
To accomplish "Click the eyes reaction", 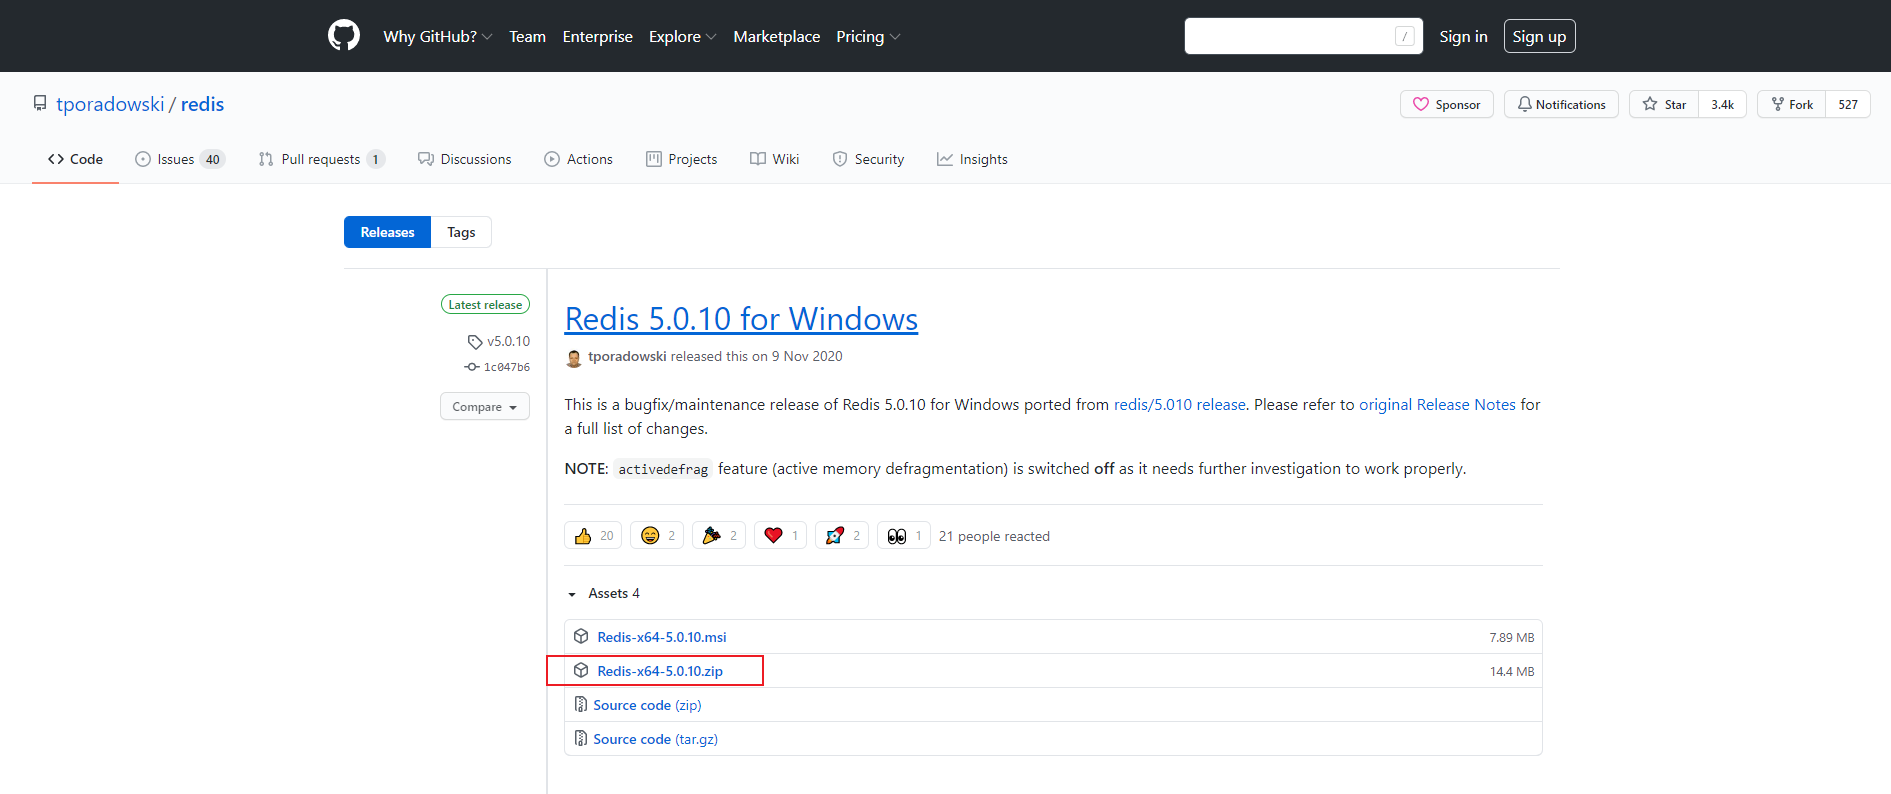I will pyautogui.click(x=904, y=536).
